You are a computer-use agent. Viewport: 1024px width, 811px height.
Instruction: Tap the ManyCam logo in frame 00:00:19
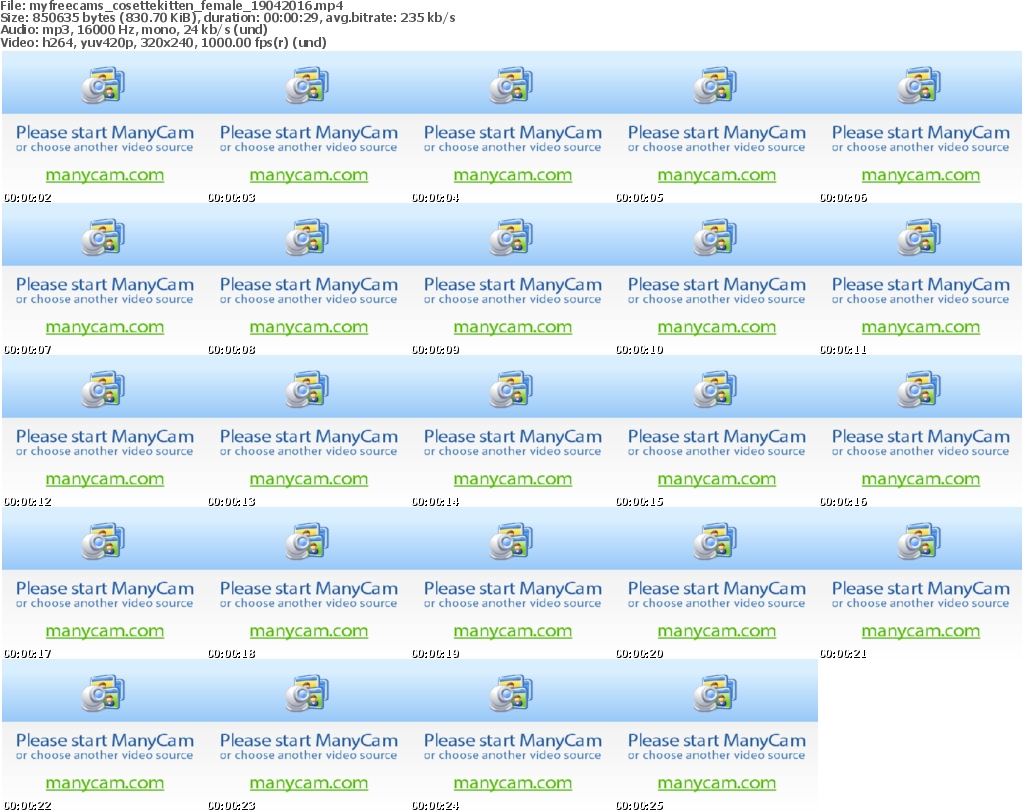(511, 541)
